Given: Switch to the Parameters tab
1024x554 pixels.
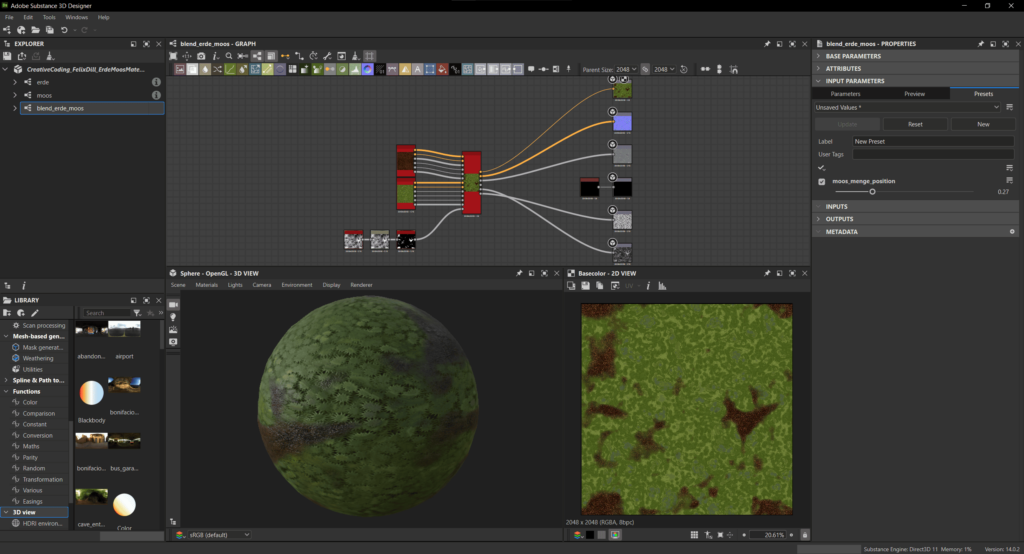Looking at the screenshot, I should click(845, 93).
